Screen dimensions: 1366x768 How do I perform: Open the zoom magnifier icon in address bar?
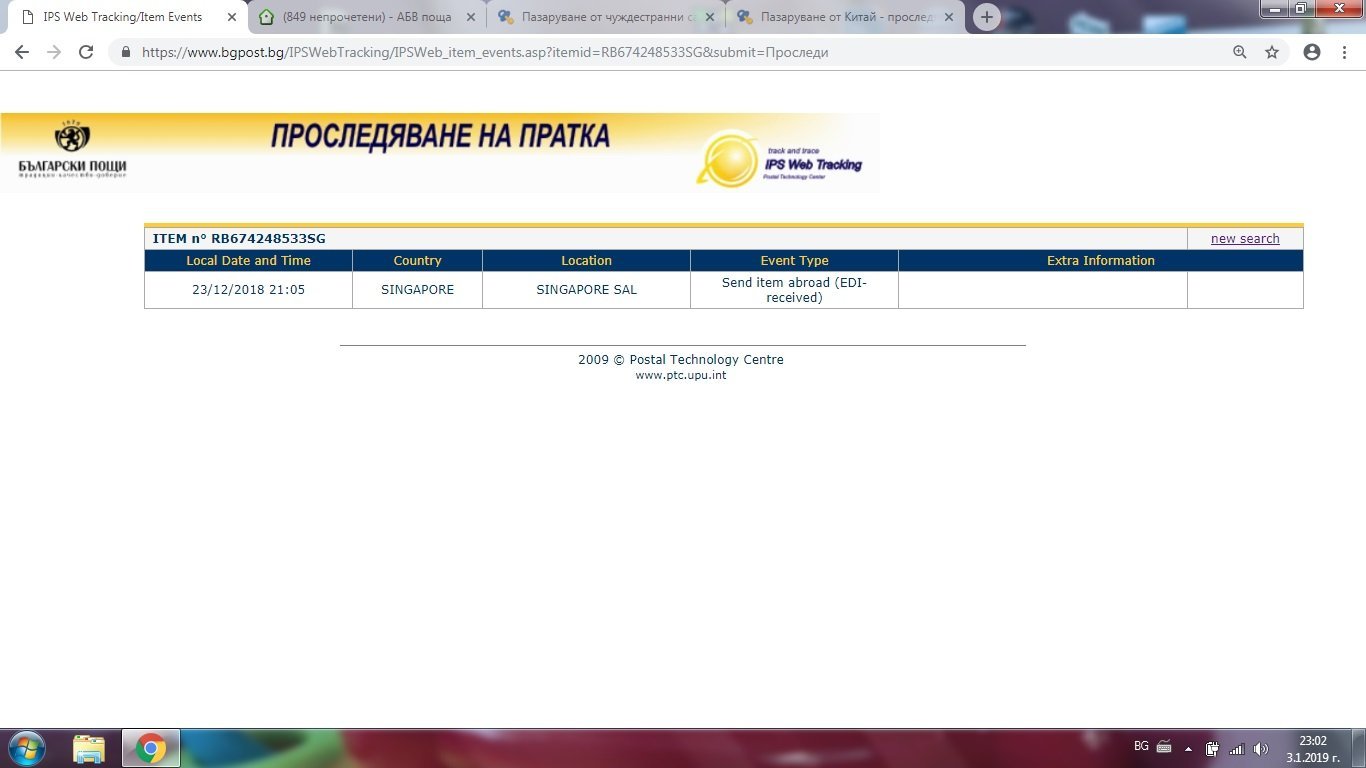[1240, 52]
